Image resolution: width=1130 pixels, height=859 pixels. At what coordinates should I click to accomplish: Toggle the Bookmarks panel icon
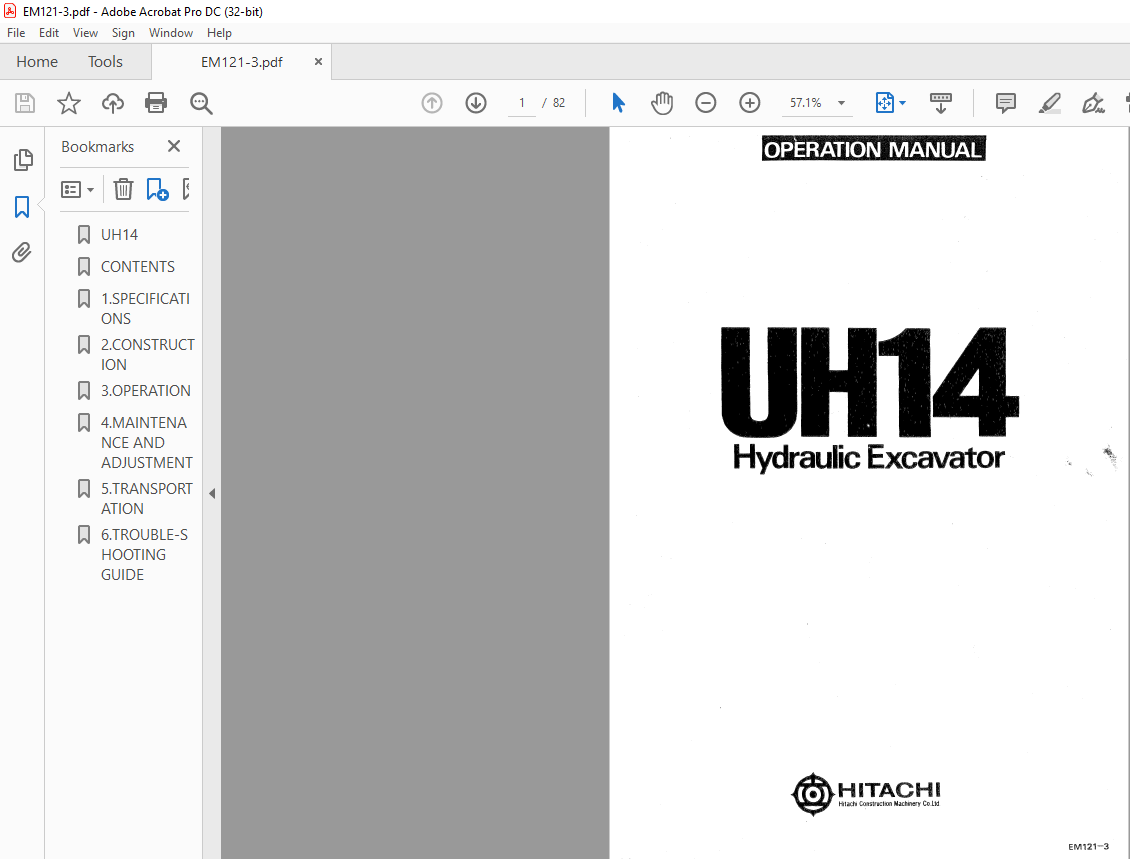[22, 207]
